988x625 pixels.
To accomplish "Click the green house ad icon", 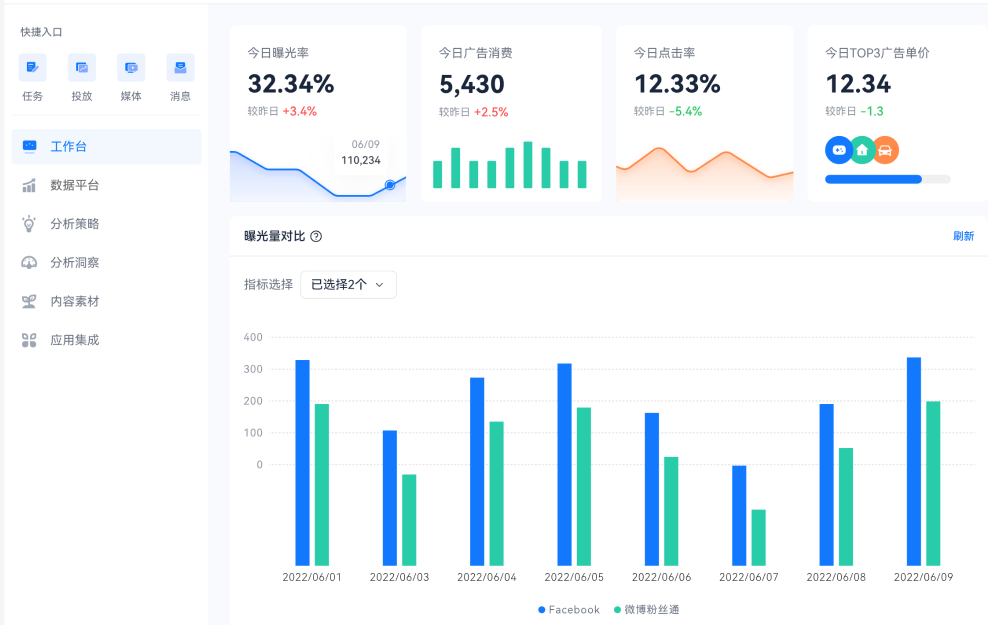I will [862, 150].
